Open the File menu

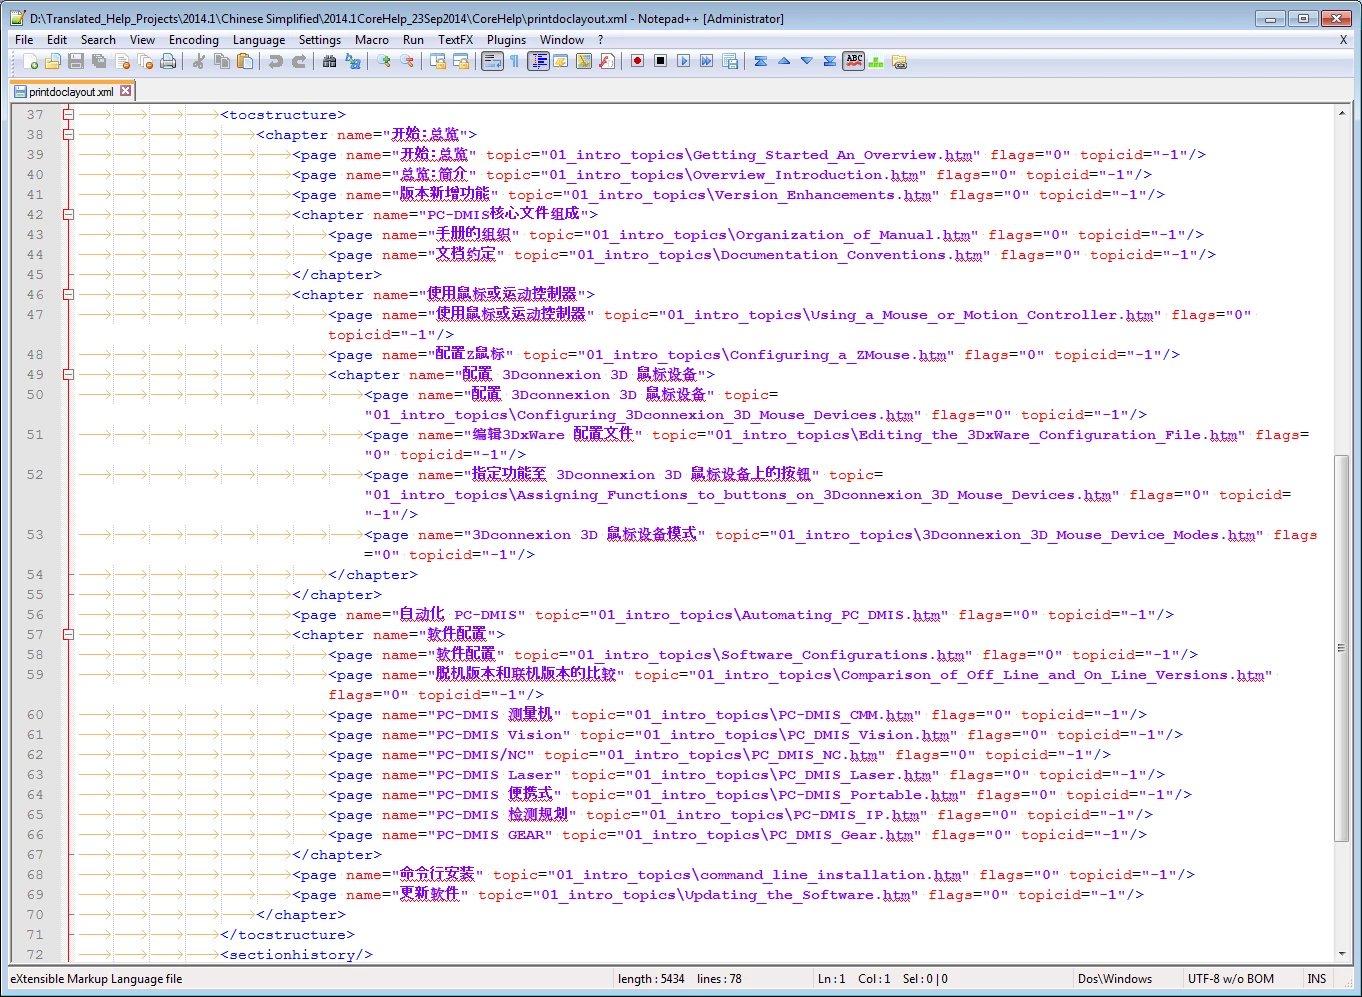click(24, 40)
